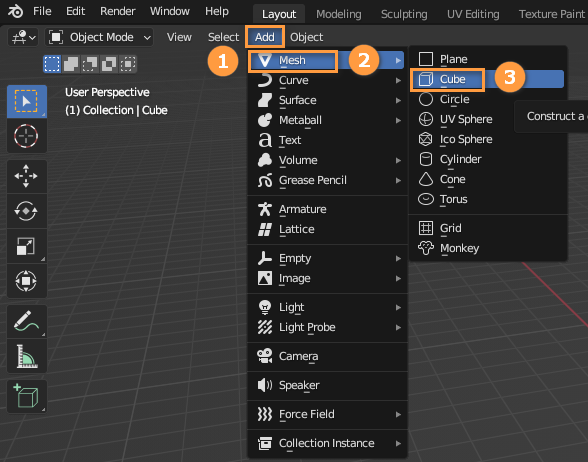This screenshot has width=588, height=462.
Task: Expand the Empty submenu
Action: (x=327, y=258)
